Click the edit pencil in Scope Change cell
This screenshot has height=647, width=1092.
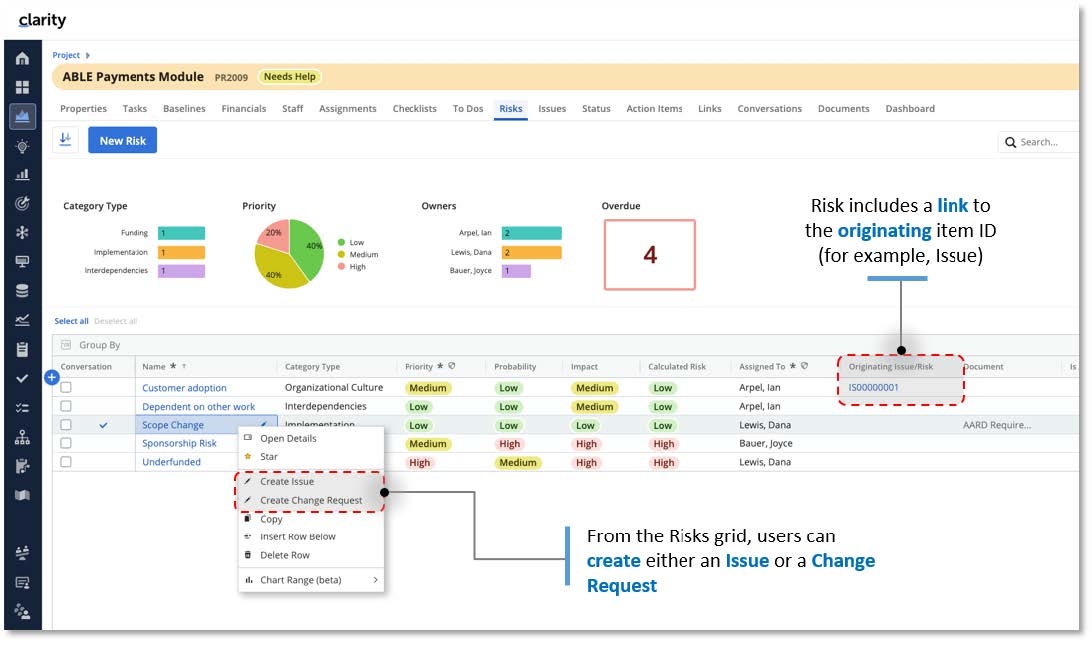click(264, 424)
